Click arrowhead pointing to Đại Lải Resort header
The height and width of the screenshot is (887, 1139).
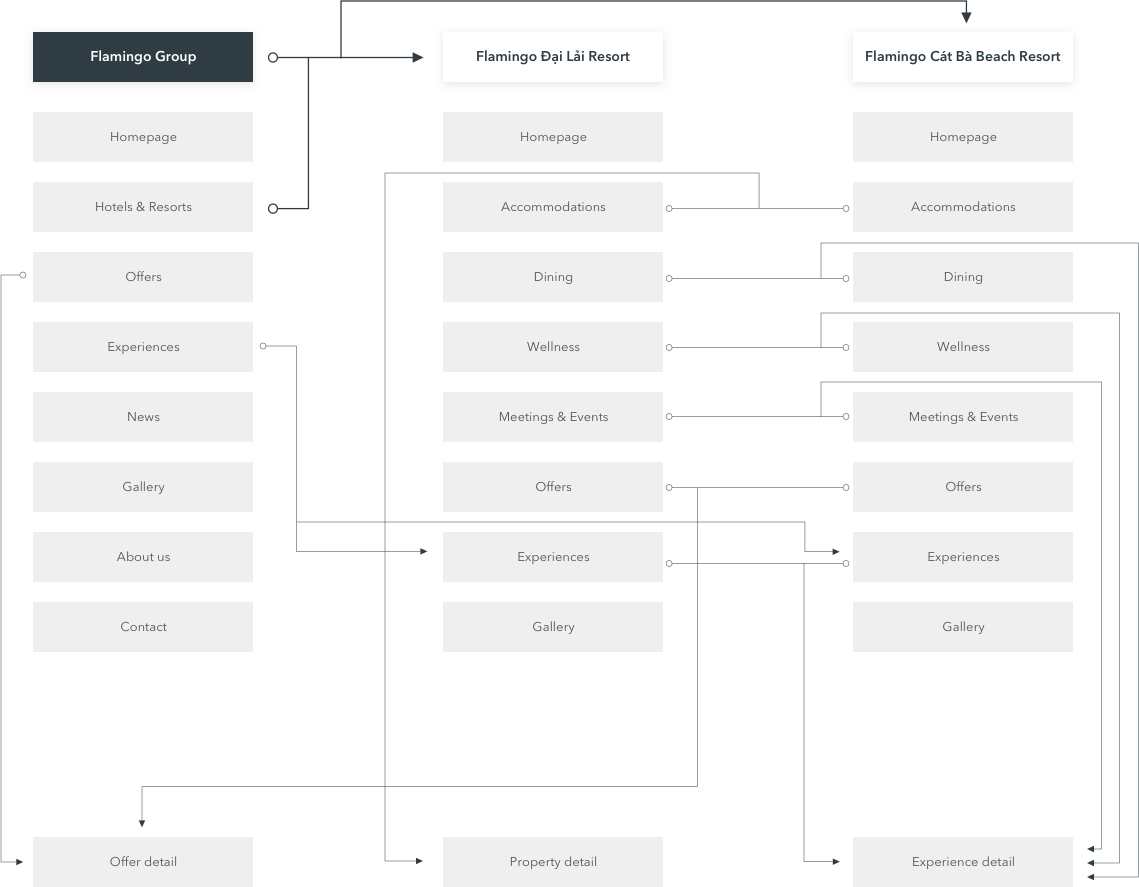418,57
